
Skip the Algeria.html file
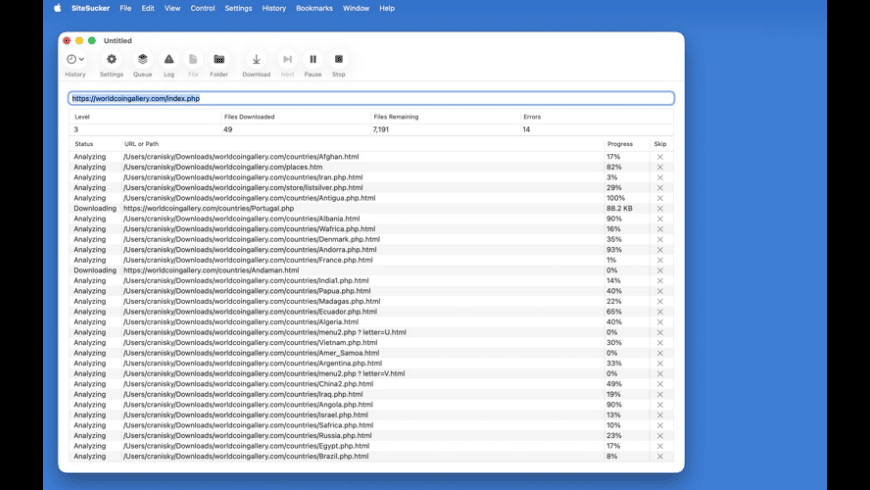pyautogui.click(x=660, y=322)
